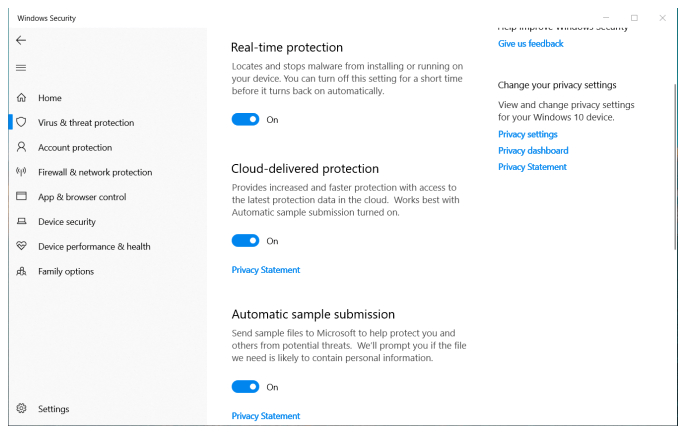
Task: Click the Account protection person icon
Action: point(21,147)
